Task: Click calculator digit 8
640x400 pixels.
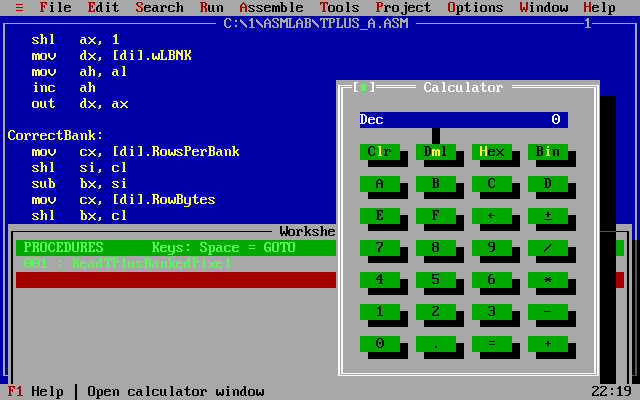Action: [436, 247]
